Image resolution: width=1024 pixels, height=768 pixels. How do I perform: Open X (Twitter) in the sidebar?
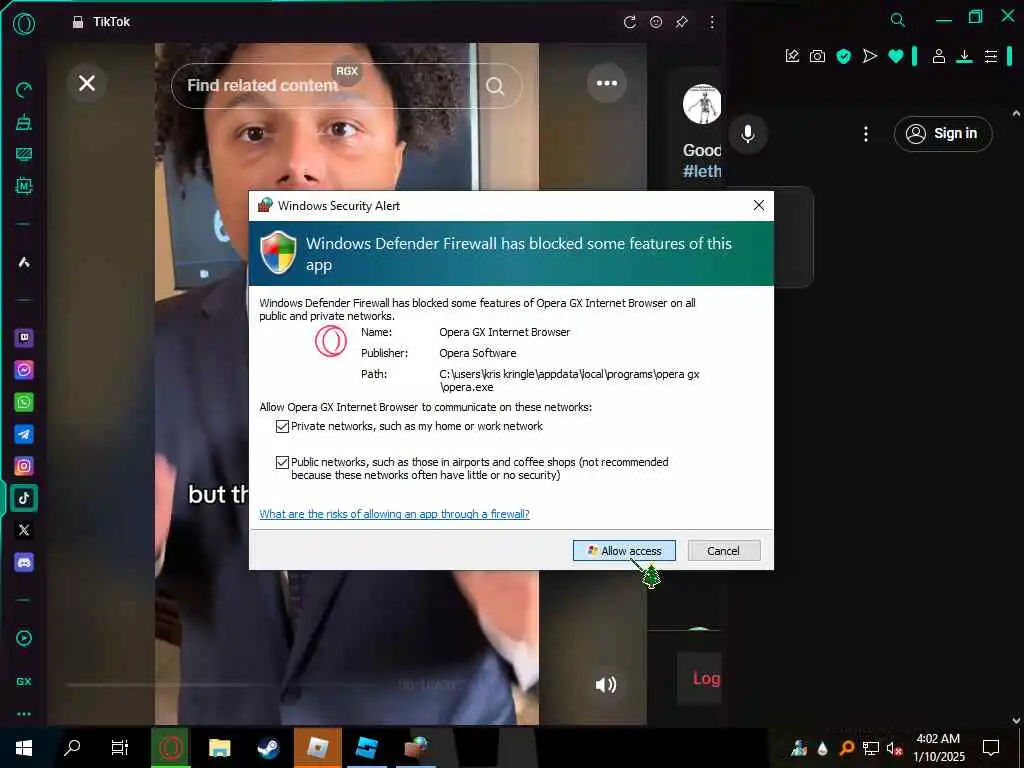click(24, 530)
